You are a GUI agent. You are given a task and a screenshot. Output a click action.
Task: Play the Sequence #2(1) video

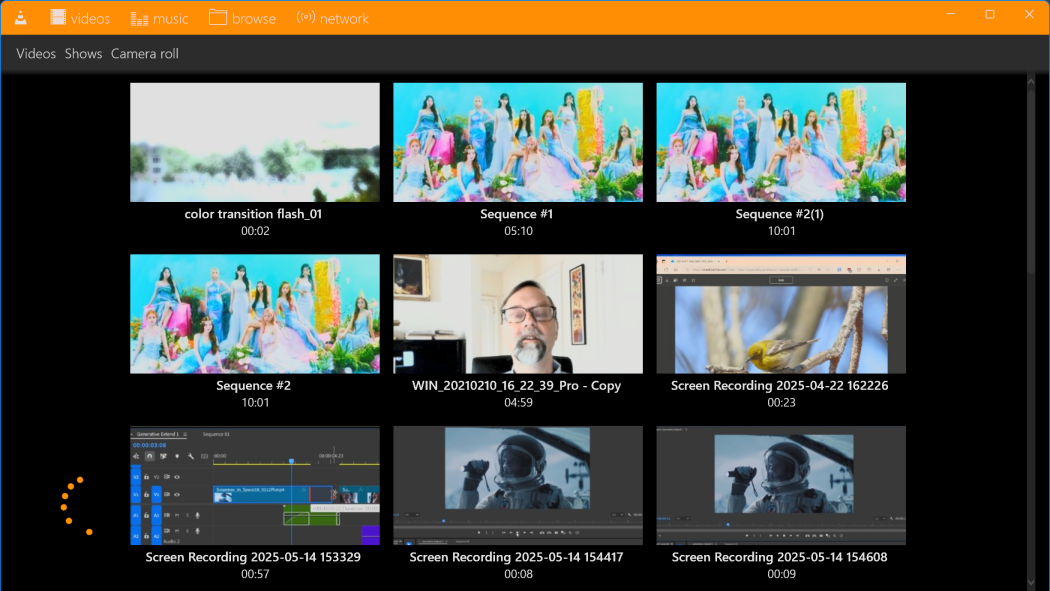[x=780, y=142]
